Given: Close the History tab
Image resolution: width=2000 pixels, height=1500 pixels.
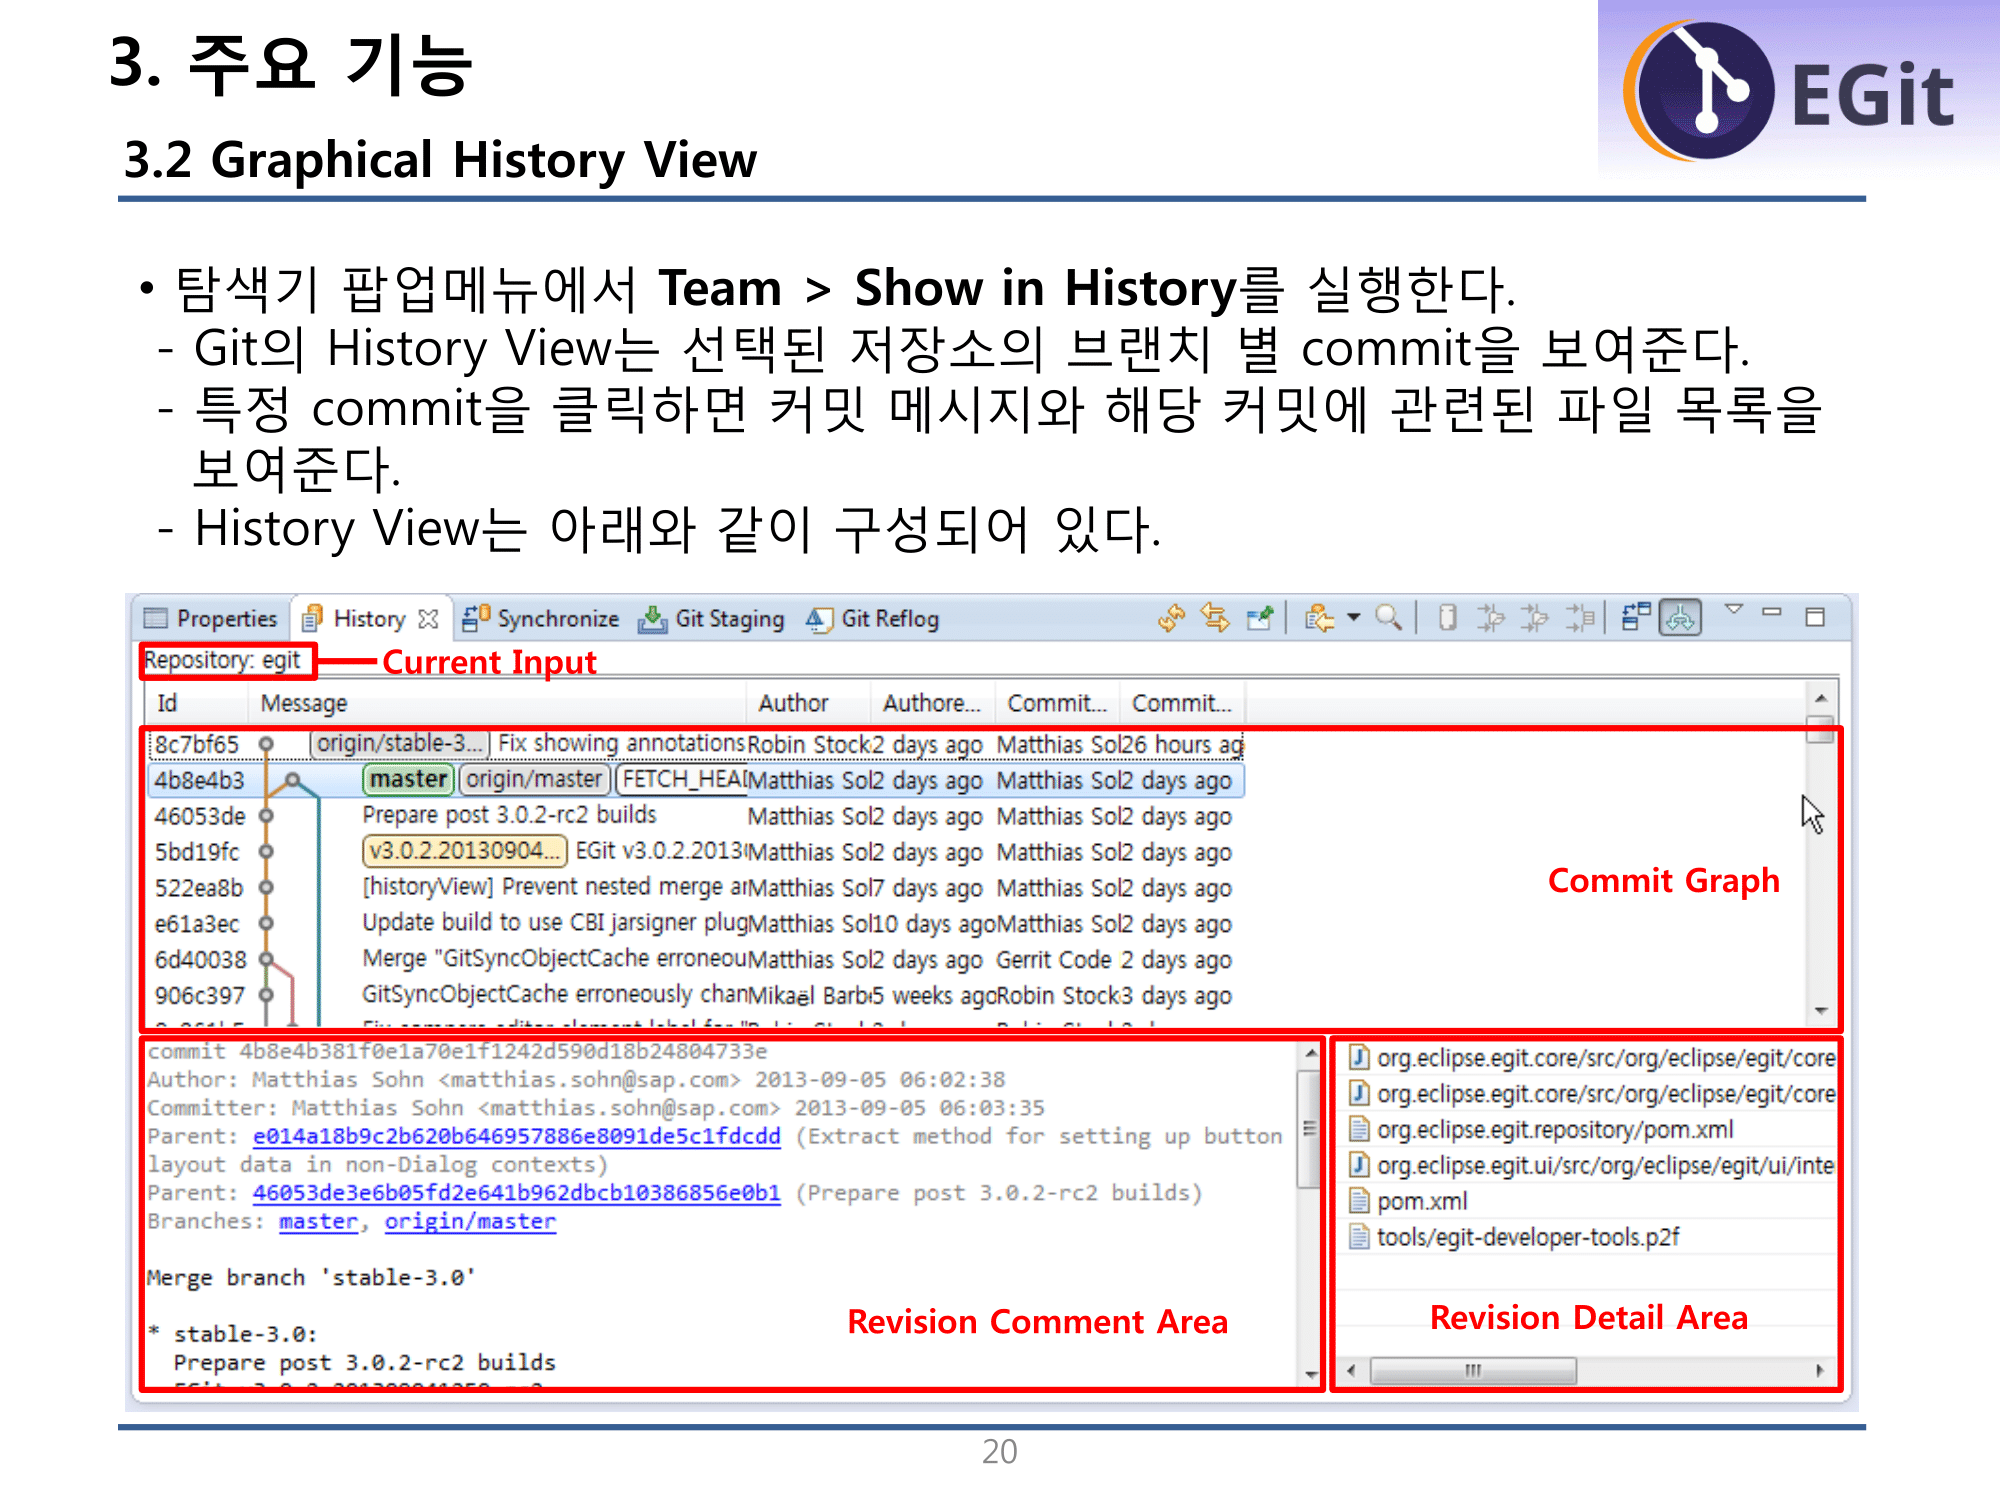Looking at the screenshot, I should pyautogui.click(x=429, y=619).
